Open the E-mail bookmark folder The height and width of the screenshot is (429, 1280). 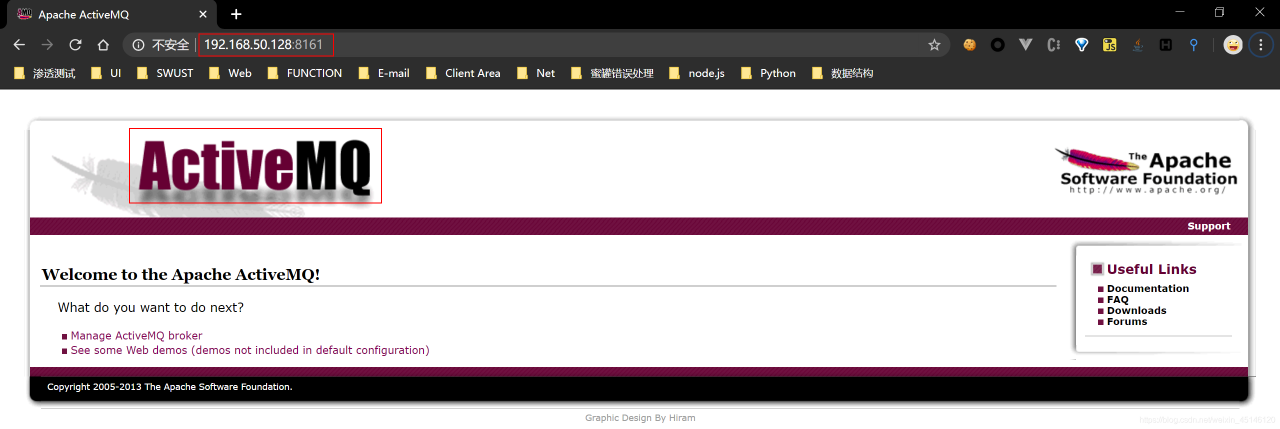[384, 73]
